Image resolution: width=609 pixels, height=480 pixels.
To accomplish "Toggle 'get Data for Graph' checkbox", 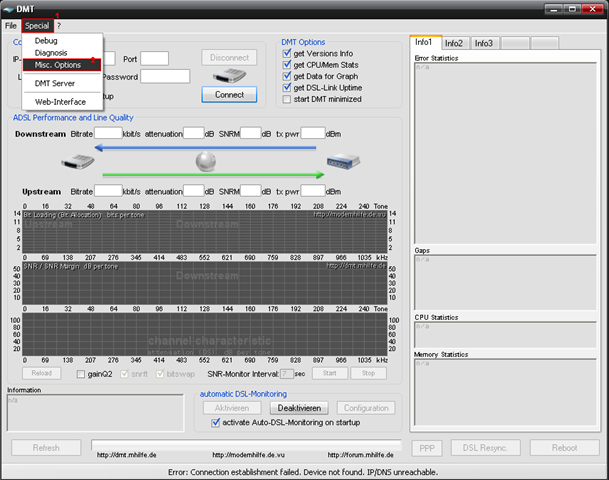I will (x=287, y=76).
